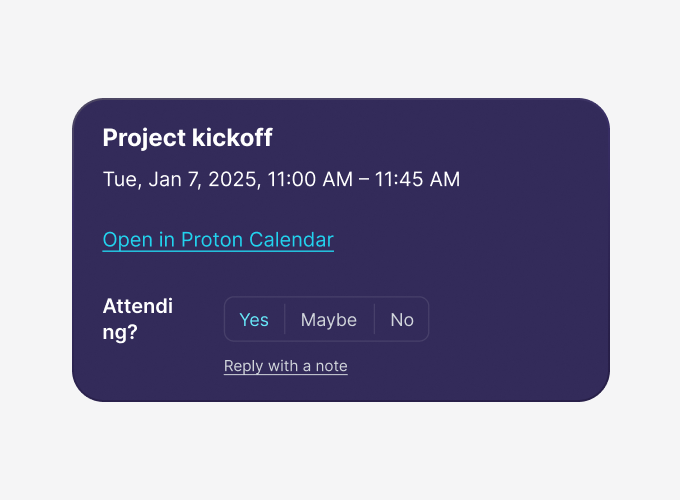Open in Proton Calendar link

pos(218,240)
